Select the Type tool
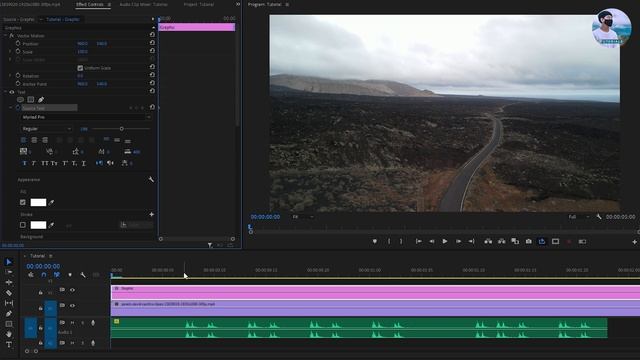Viewport: 640px width, 360px height. pos(9,344)
